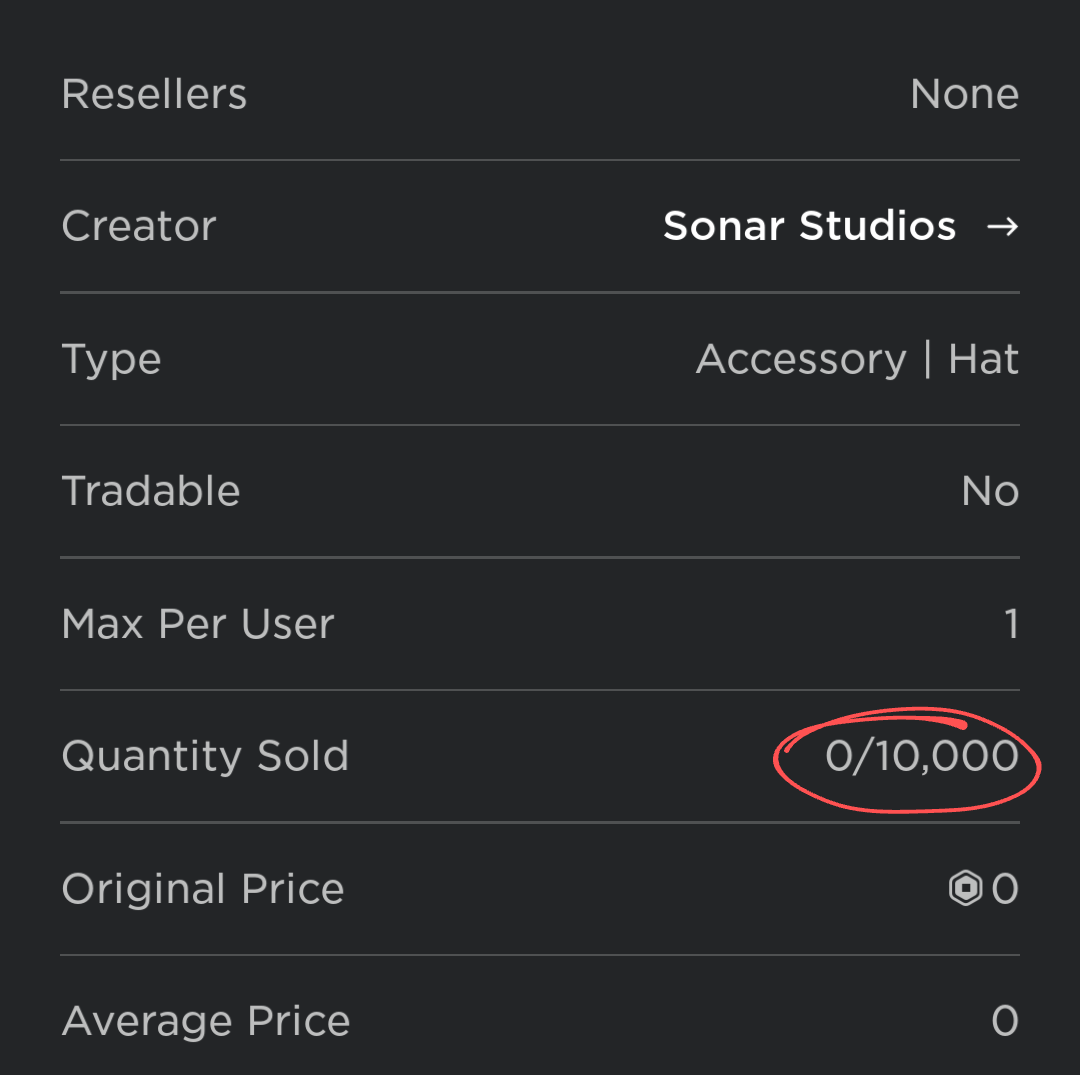Click the Max Per User label
The image size is (1080, 1075).
tap(198, 624)
